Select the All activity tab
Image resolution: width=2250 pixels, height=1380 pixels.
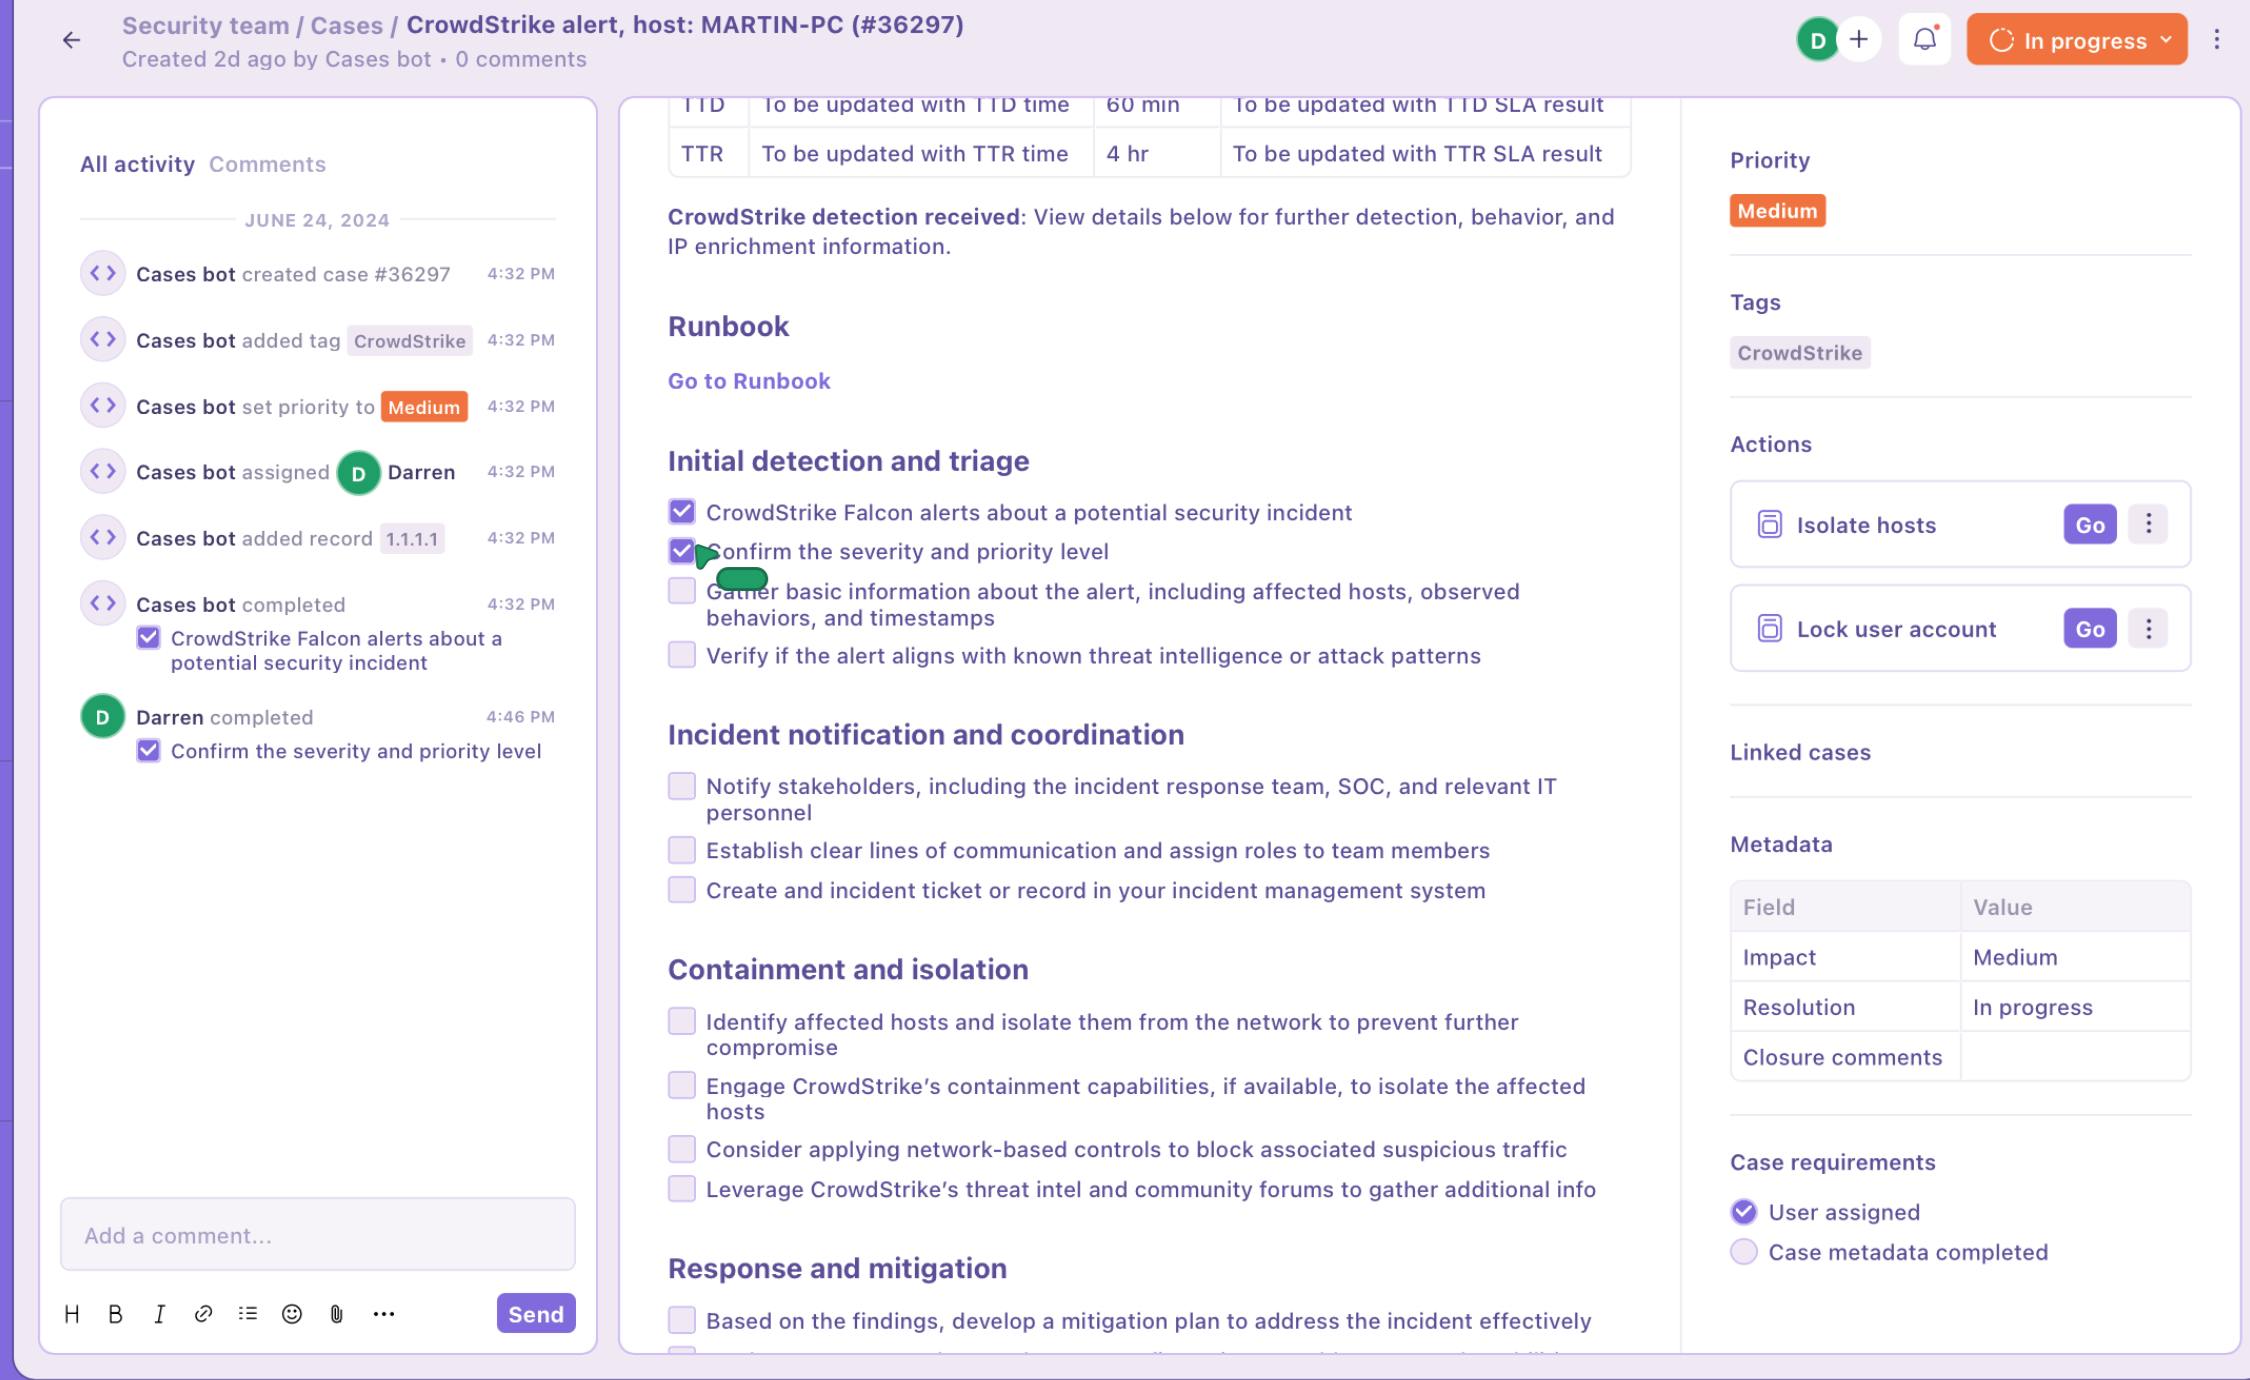137,164
